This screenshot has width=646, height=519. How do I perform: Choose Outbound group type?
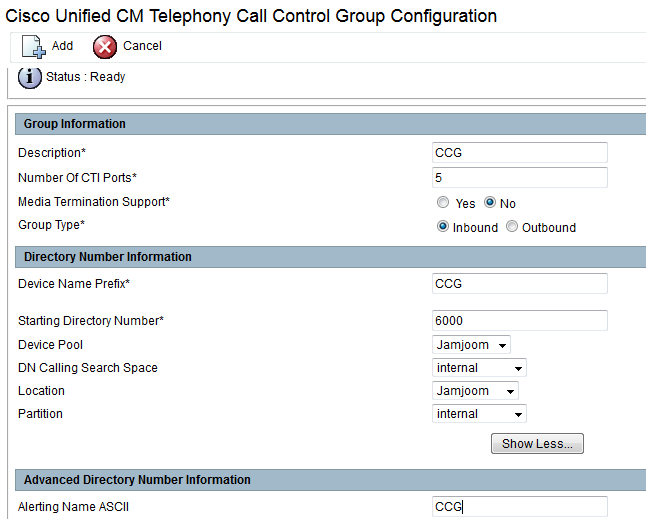pyautogui.click(x=512, y=227)
